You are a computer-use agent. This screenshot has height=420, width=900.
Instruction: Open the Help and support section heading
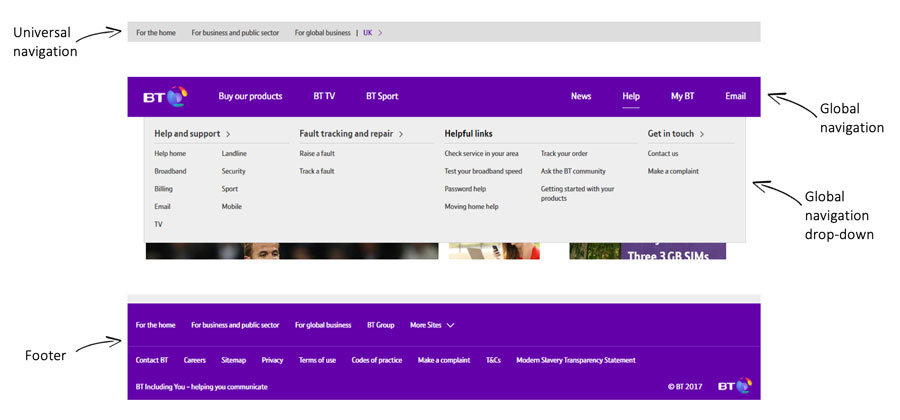click(x=192, y=133)
